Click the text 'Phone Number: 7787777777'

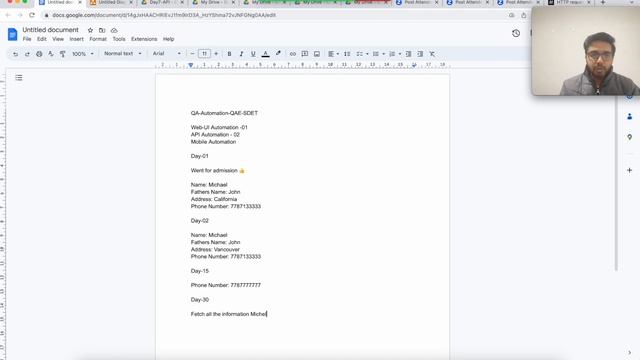point(226,285)
